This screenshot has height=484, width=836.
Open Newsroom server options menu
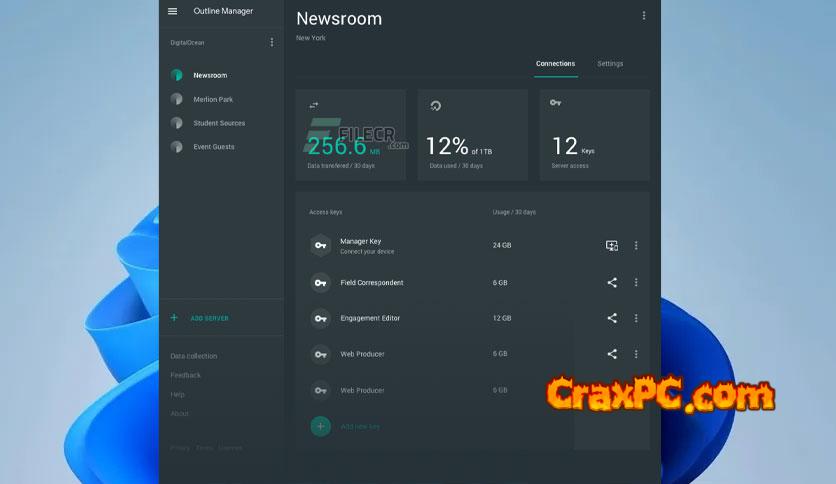(643, 16)
